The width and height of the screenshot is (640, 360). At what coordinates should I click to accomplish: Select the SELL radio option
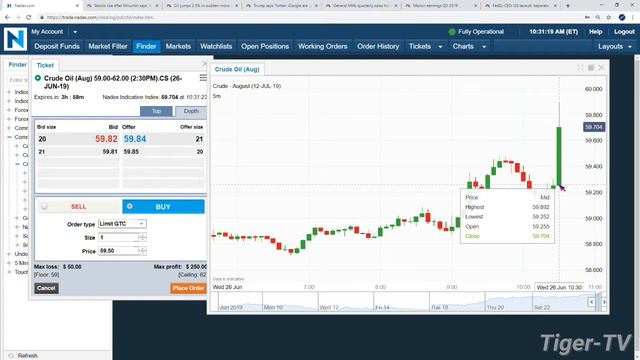(44, 207)
